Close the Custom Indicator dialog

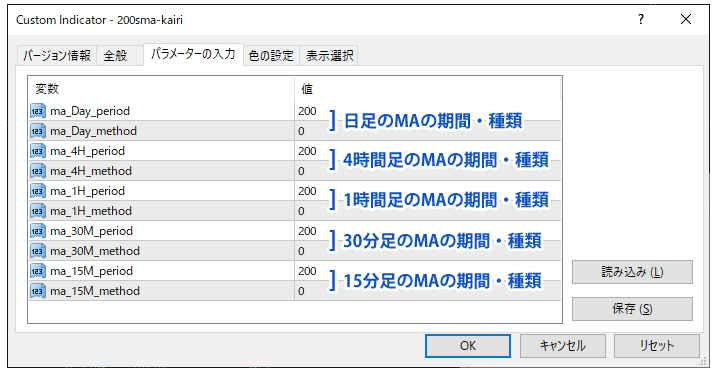pos(686,20)
